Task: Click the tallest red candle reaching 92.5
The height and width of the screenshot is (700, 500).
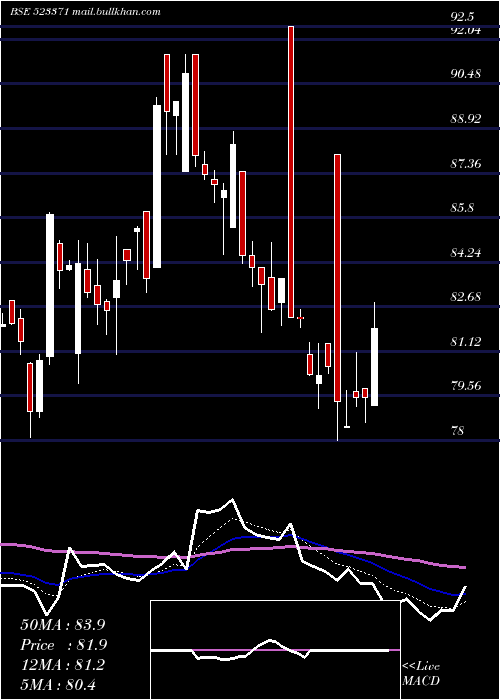Action: pyautogui.click(x=291, y=172)
